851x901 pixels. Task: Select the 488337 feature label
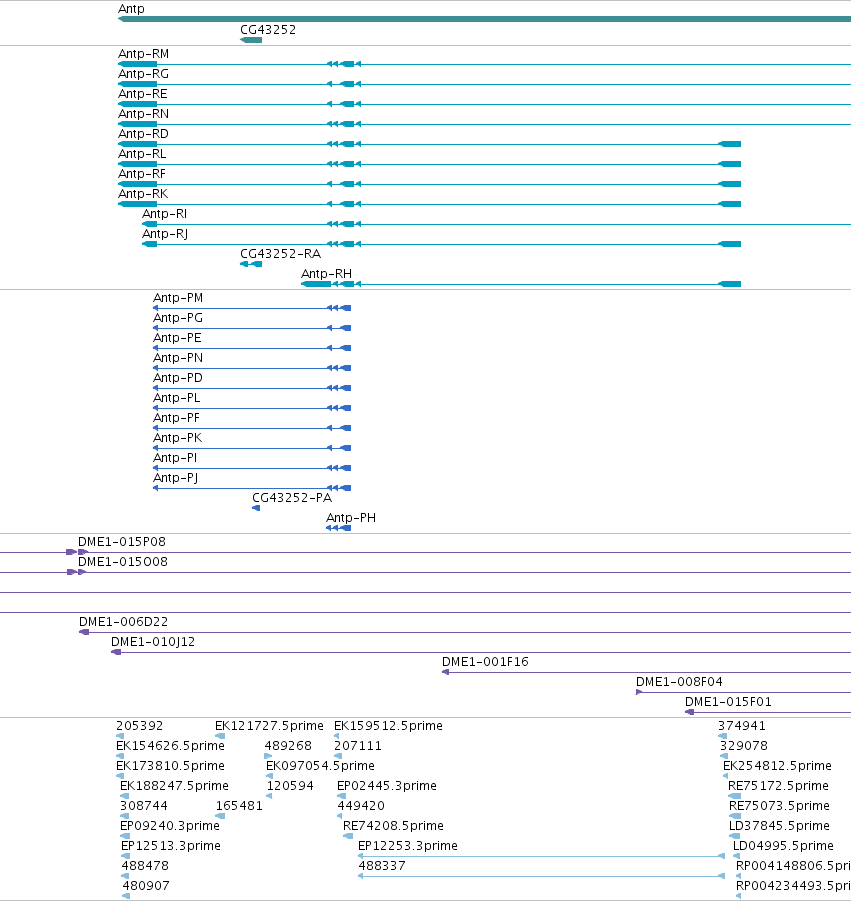tap(382, 865)
